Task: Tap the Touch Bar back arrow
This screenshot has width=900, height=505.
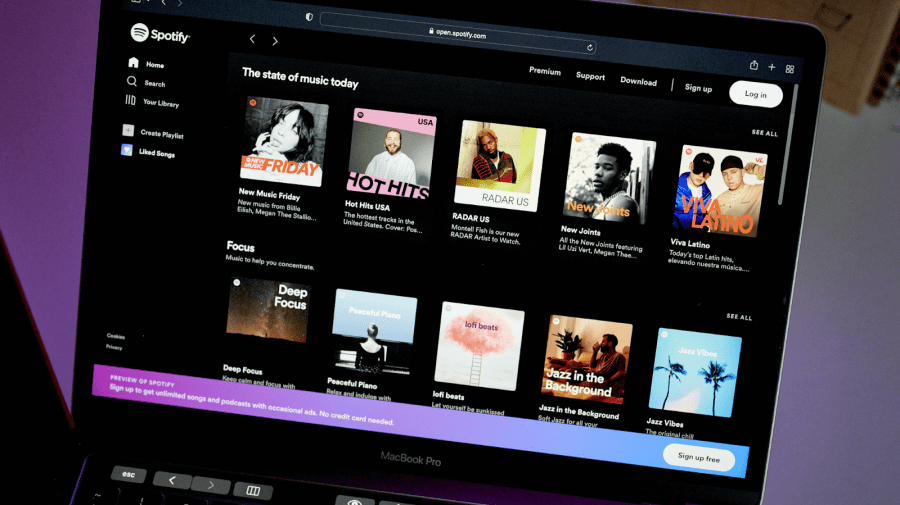Action: 172,480
